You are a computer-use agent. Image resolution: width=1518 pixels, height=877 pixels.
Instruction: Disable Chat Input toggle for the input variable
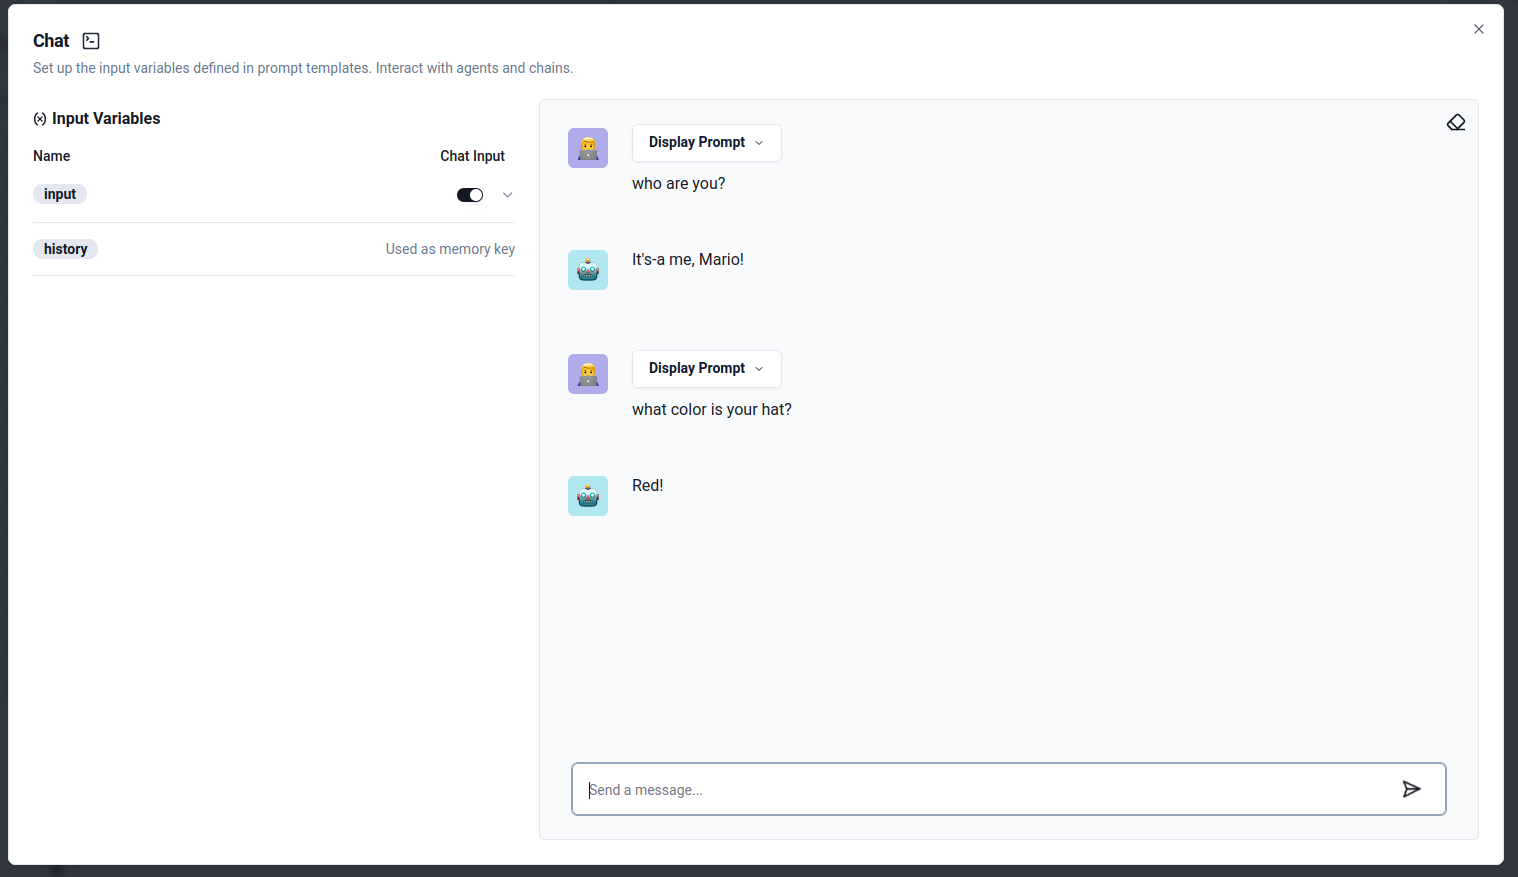point(470,194)
